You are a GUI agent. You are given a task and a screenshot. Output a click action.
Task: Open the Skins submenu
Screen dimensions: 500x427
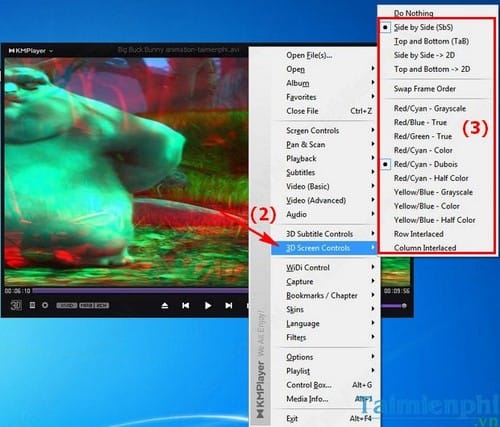[324, 310]
